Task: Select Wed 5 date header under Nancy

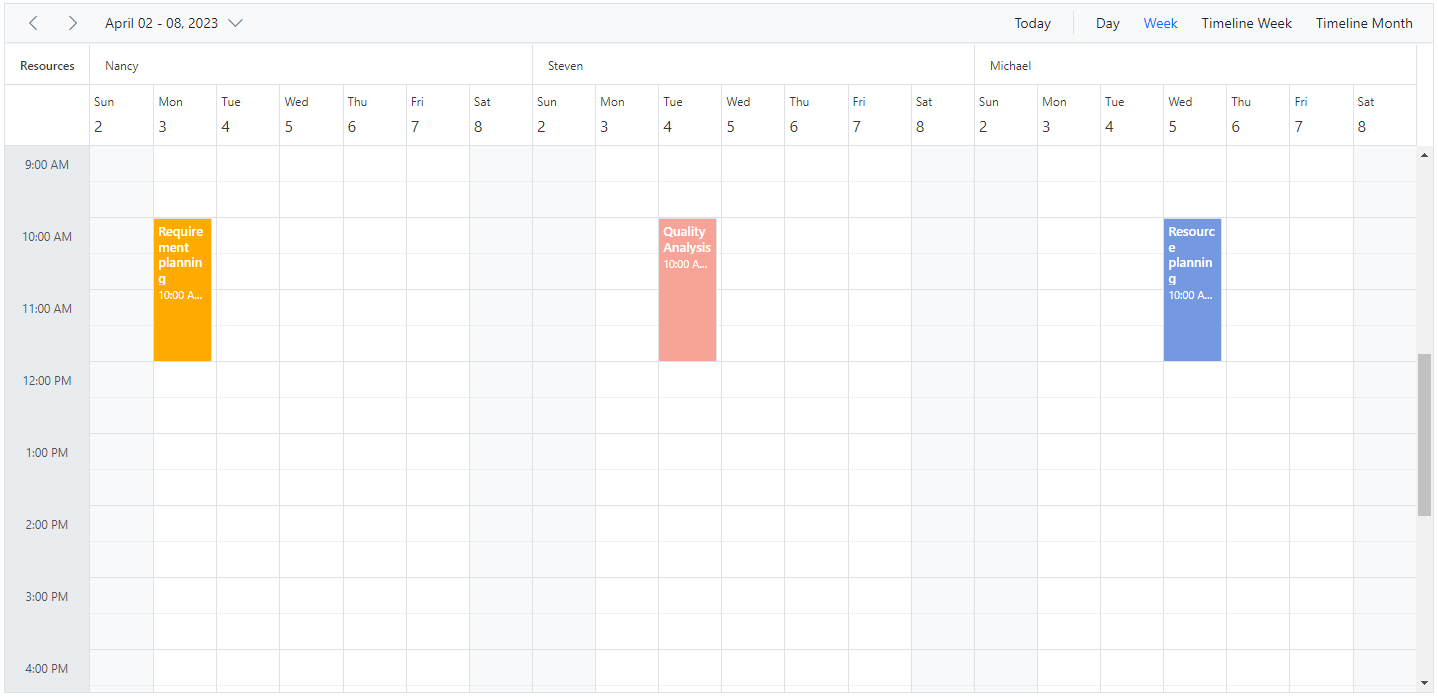Action: (x=311, y=115)
